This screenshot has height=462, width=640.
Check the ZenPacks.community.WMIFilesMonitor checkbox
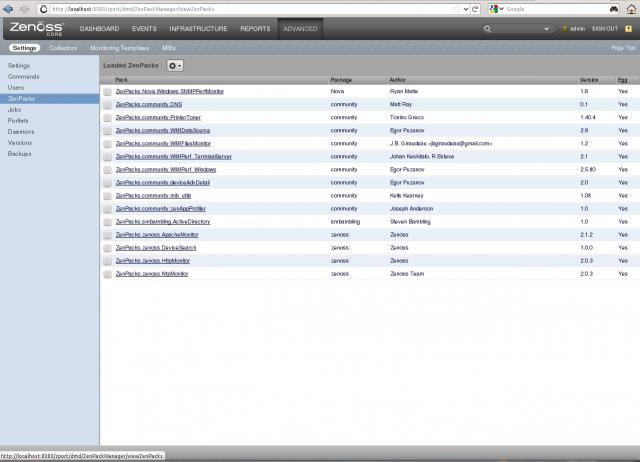coord(107,144)
